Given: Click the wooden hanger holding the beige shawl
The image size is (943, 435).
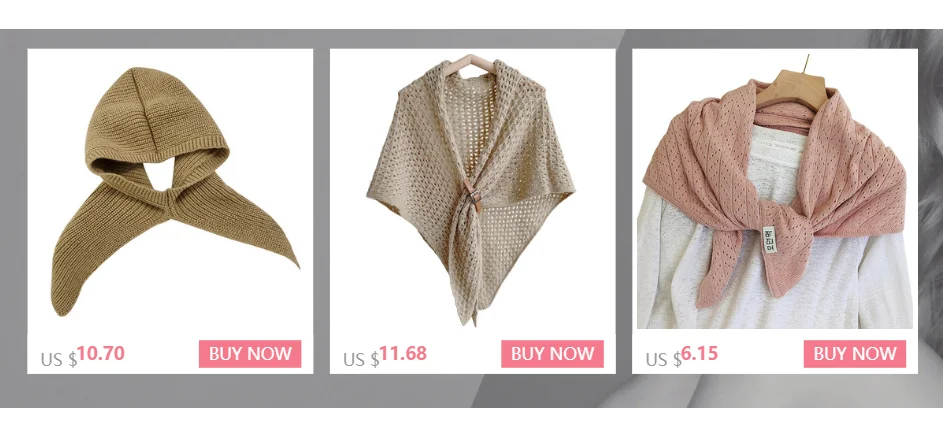Looking at the screenshot, I should (470, 63).
